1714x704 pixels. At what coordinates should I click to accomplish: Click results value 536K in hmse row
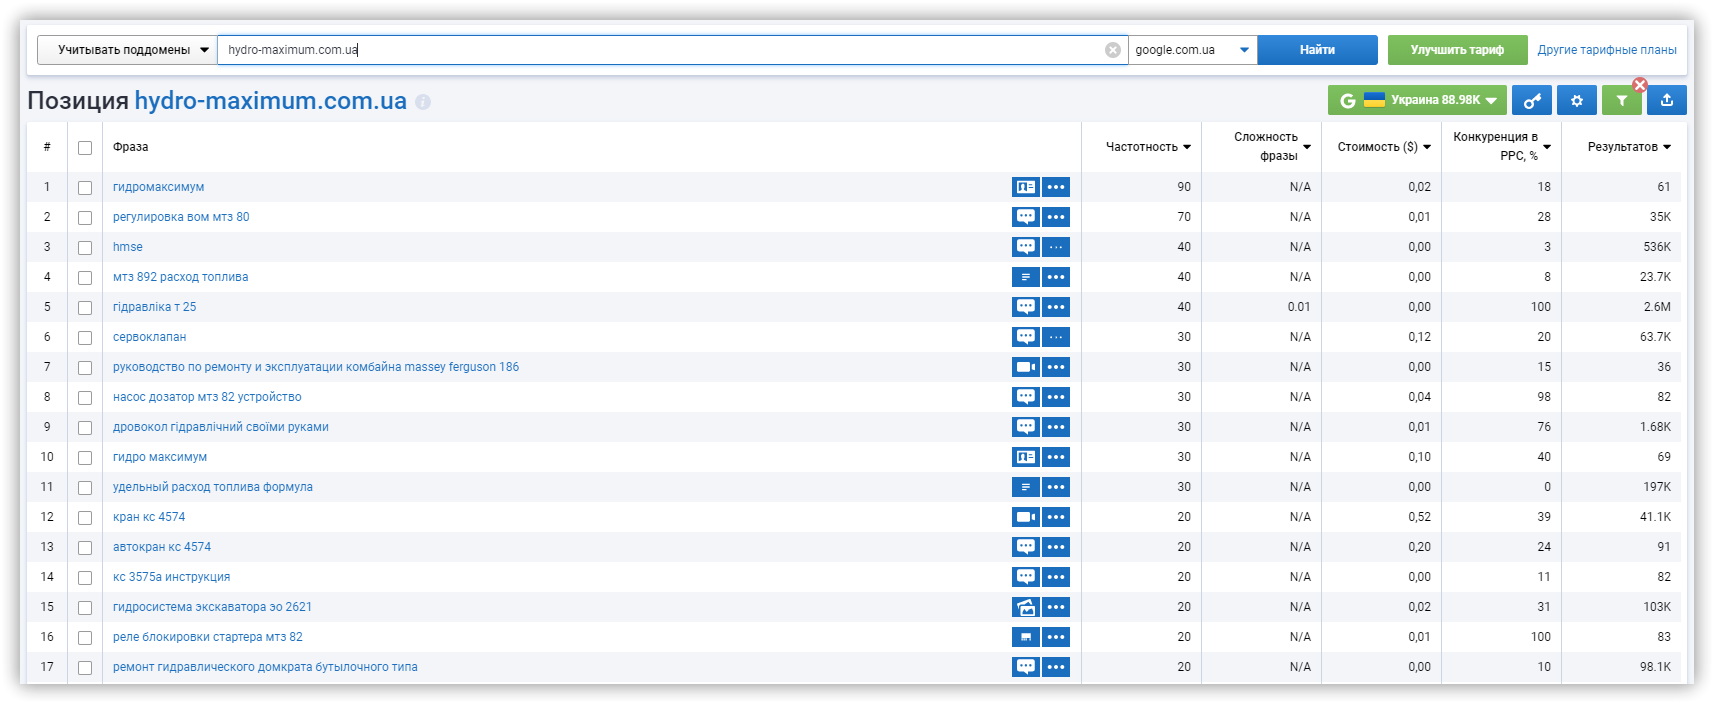(x=1656, y=247)
